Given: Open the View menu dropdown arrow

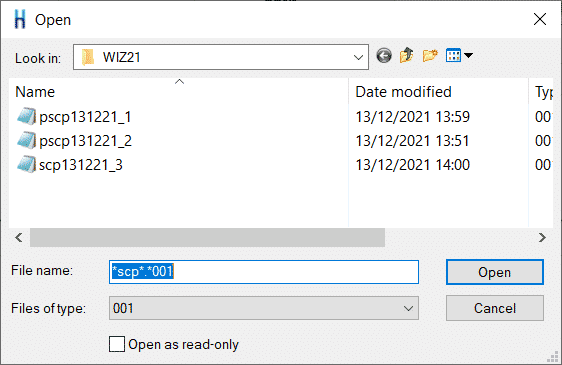Looking at the screenshot, I should pos(468,56).
